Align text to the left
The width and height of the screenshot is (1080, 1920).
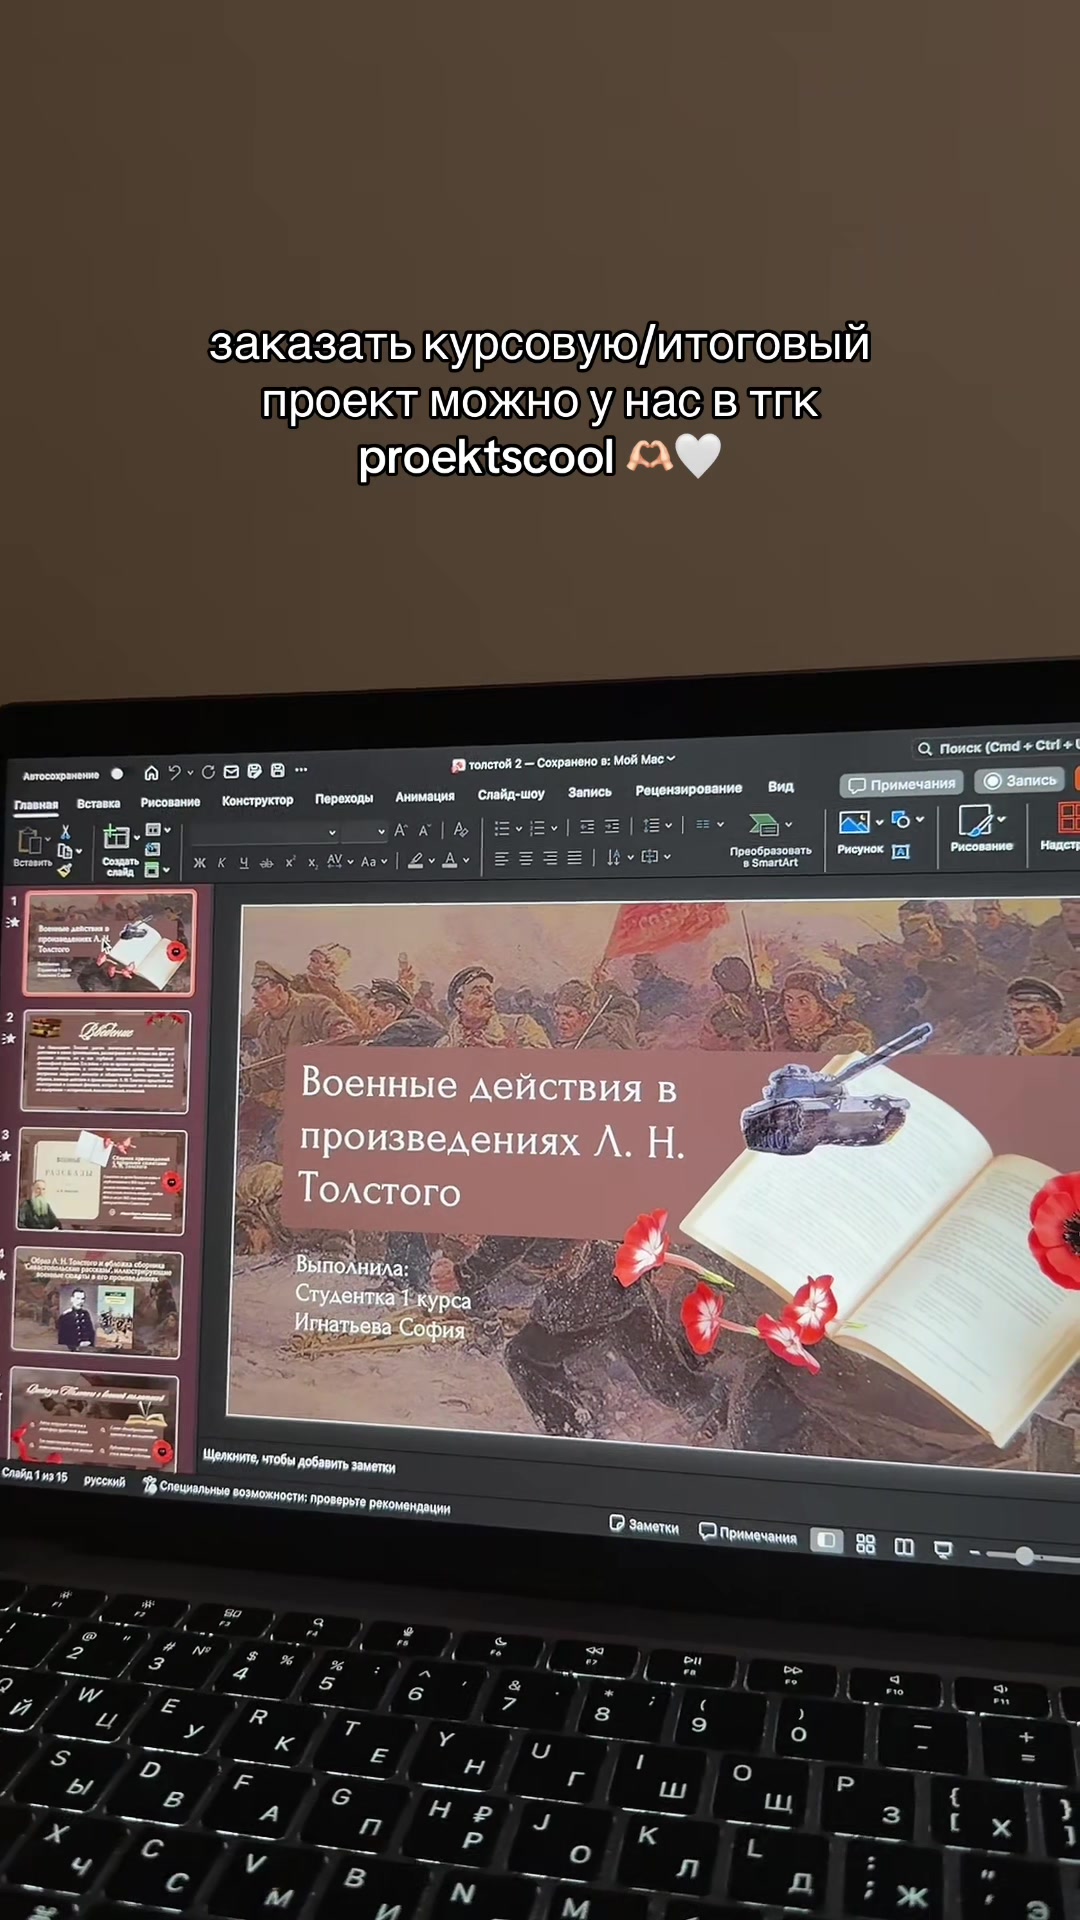point(501,859)
